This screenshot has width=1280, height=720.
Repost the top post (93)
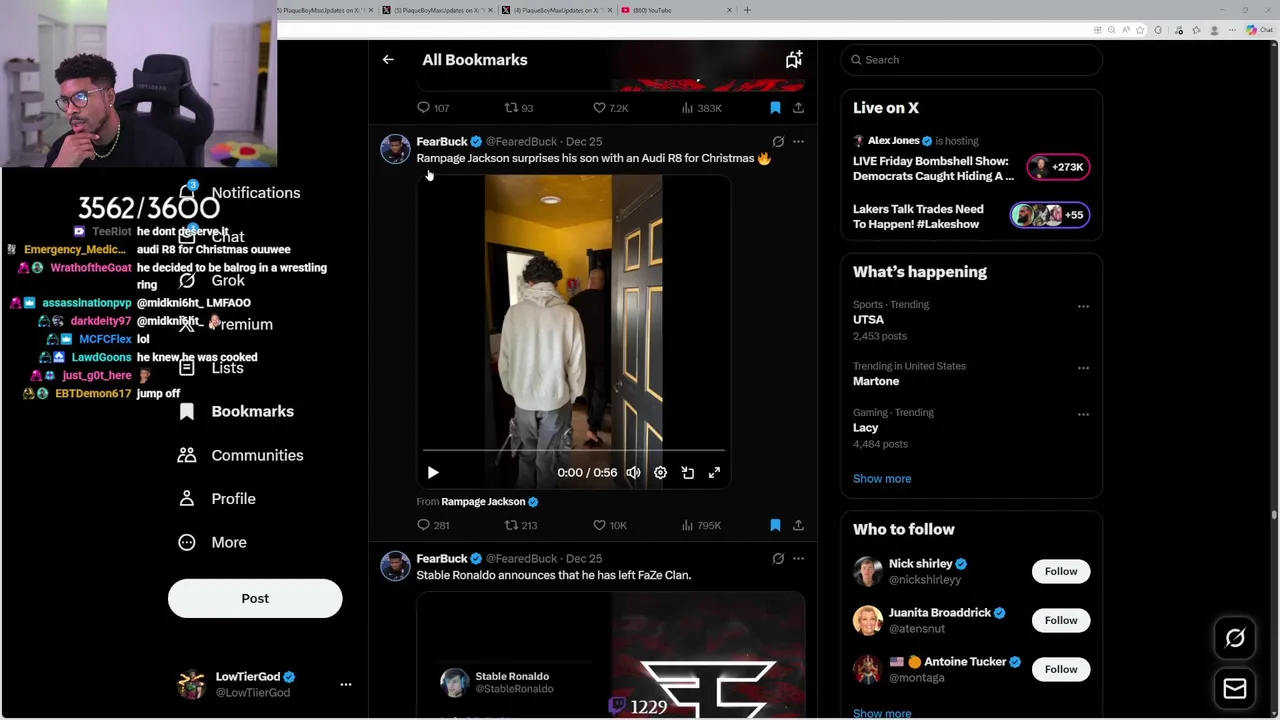(x=519, y=108)
